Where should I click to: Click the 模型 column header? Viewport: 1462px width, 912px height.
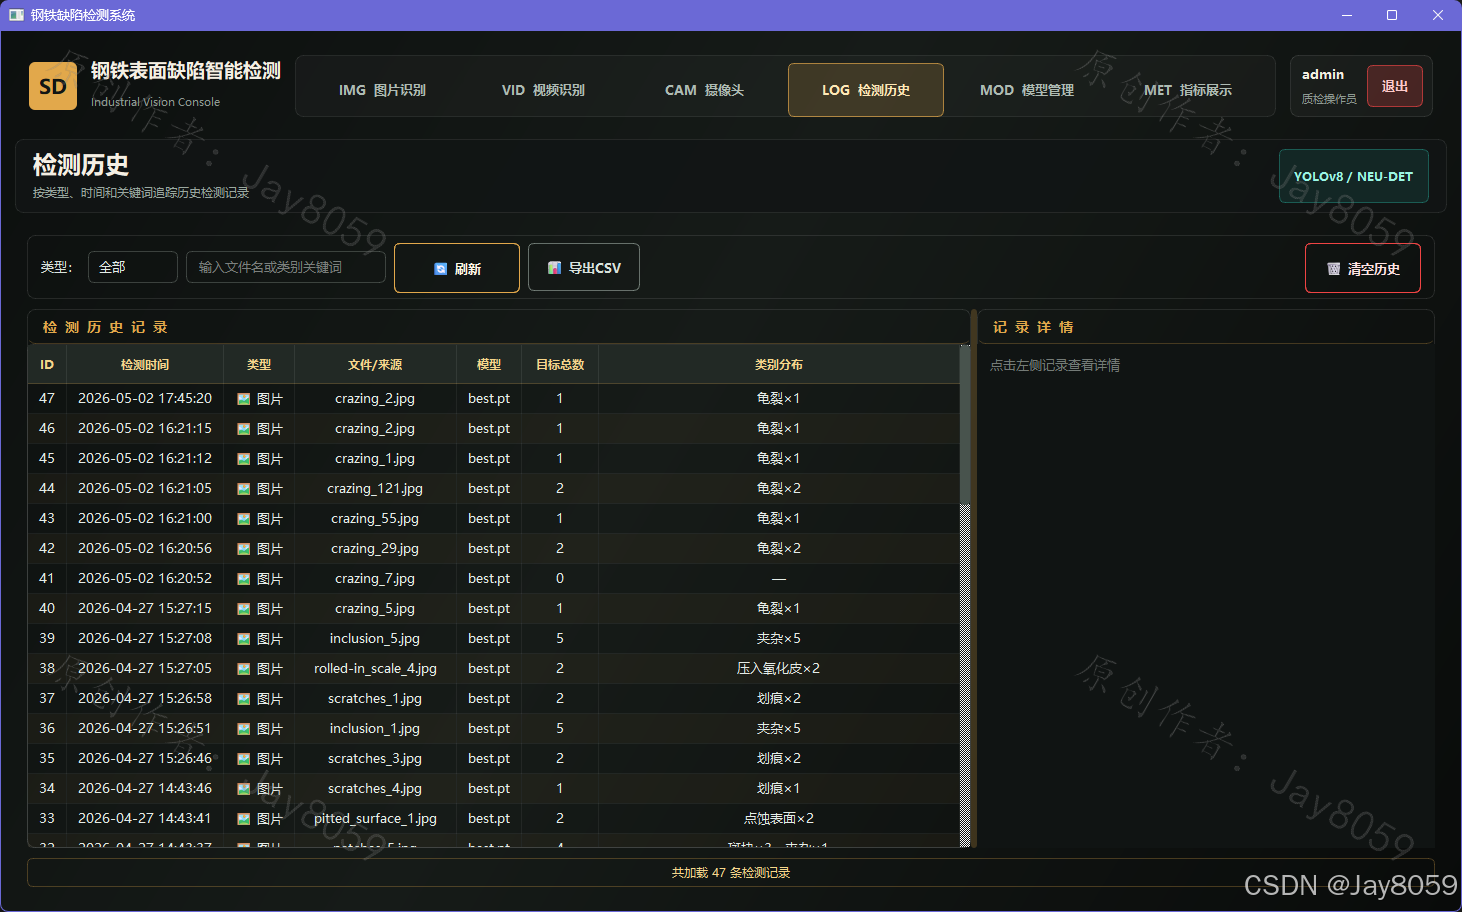489,364
